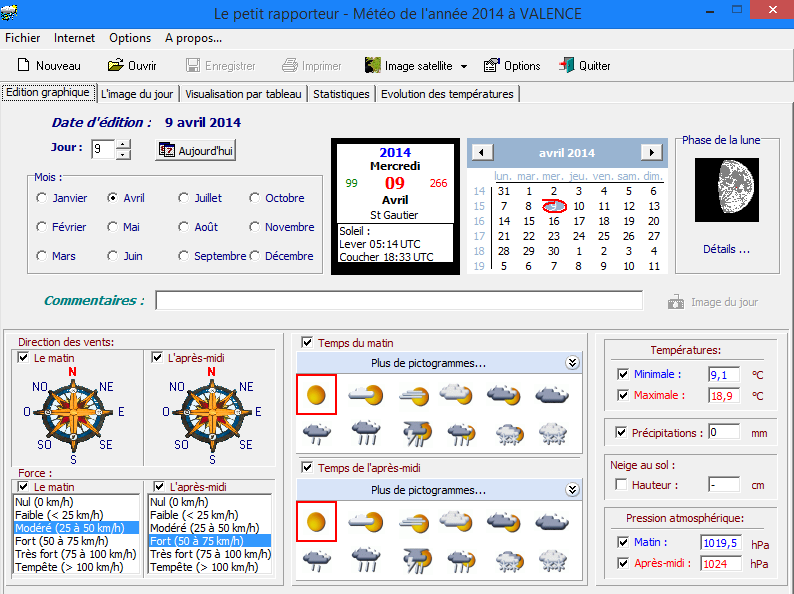Click the Commentaires text field

click(x=399, y=300)
